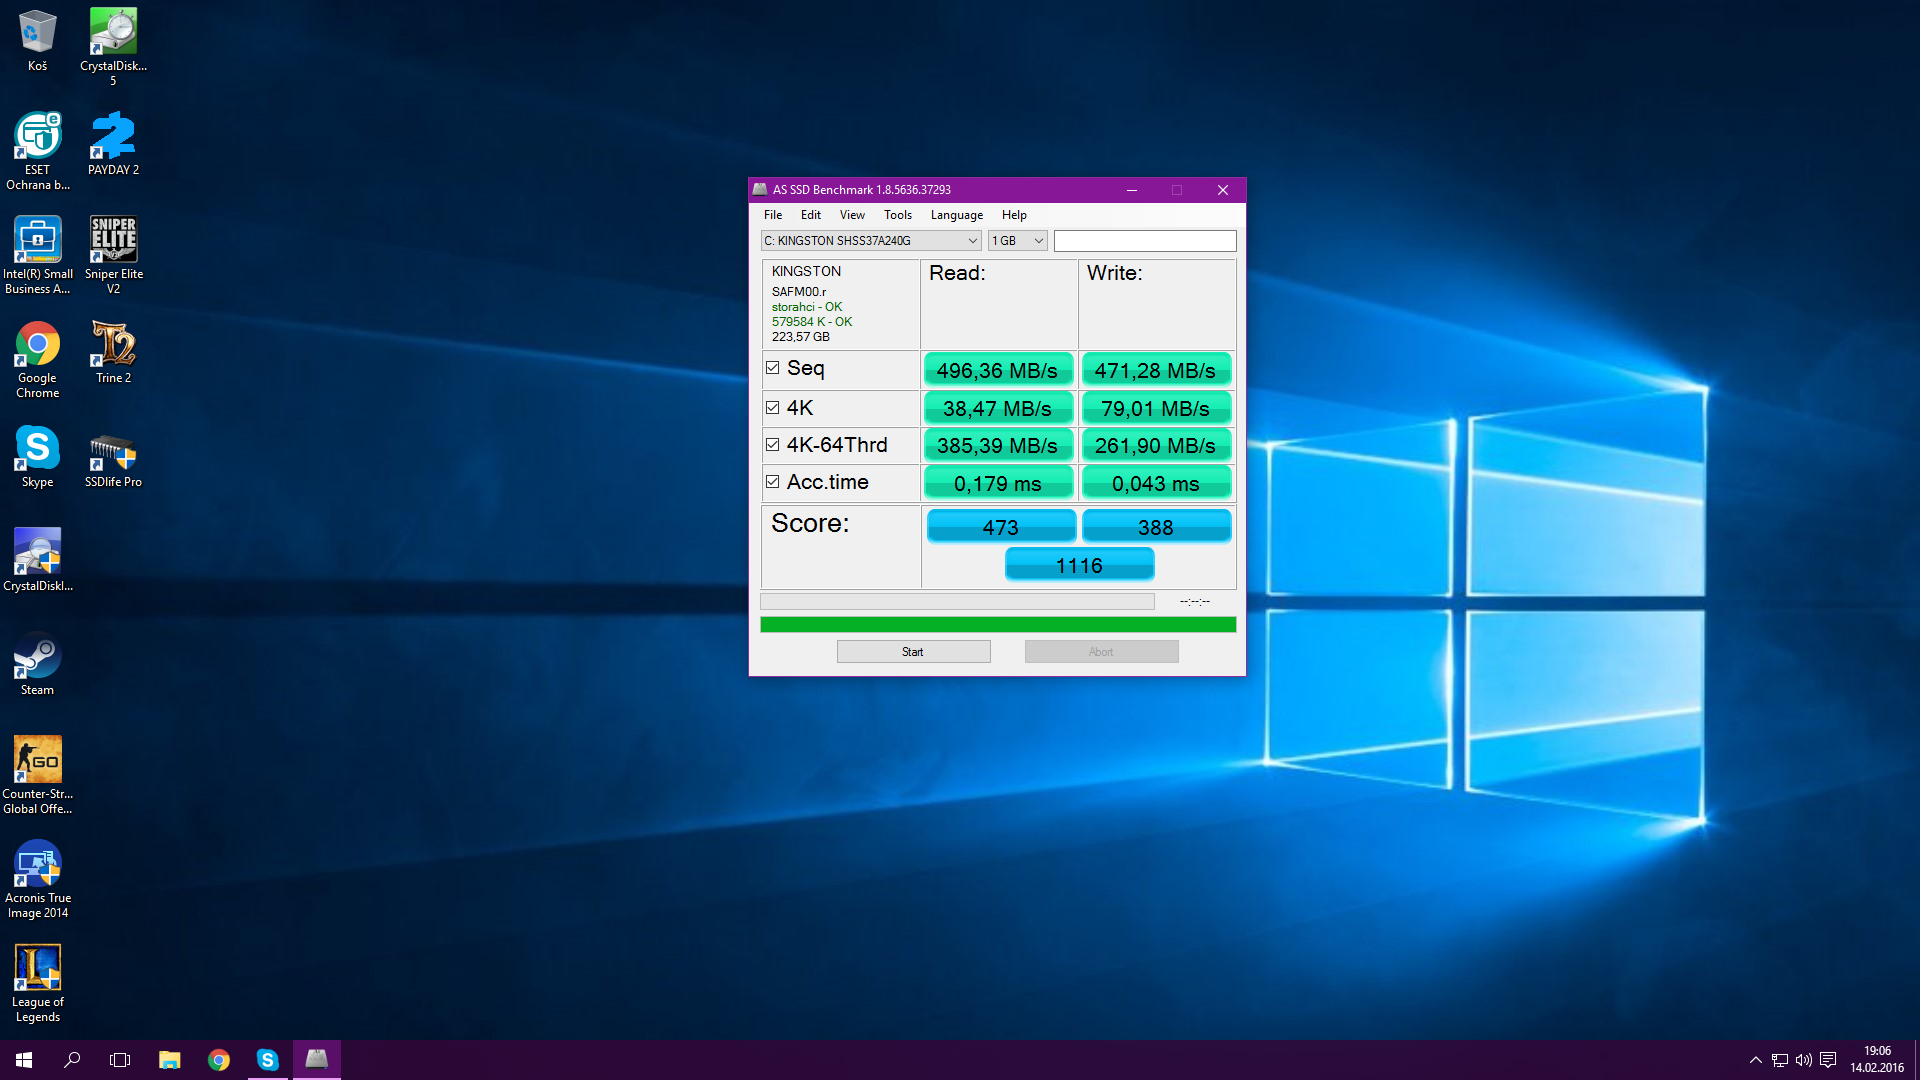The height and width of the screenshot is (1080, 1920).
Task: Open the Action Center notifications icon
Action: [x=1828, y=1060]
